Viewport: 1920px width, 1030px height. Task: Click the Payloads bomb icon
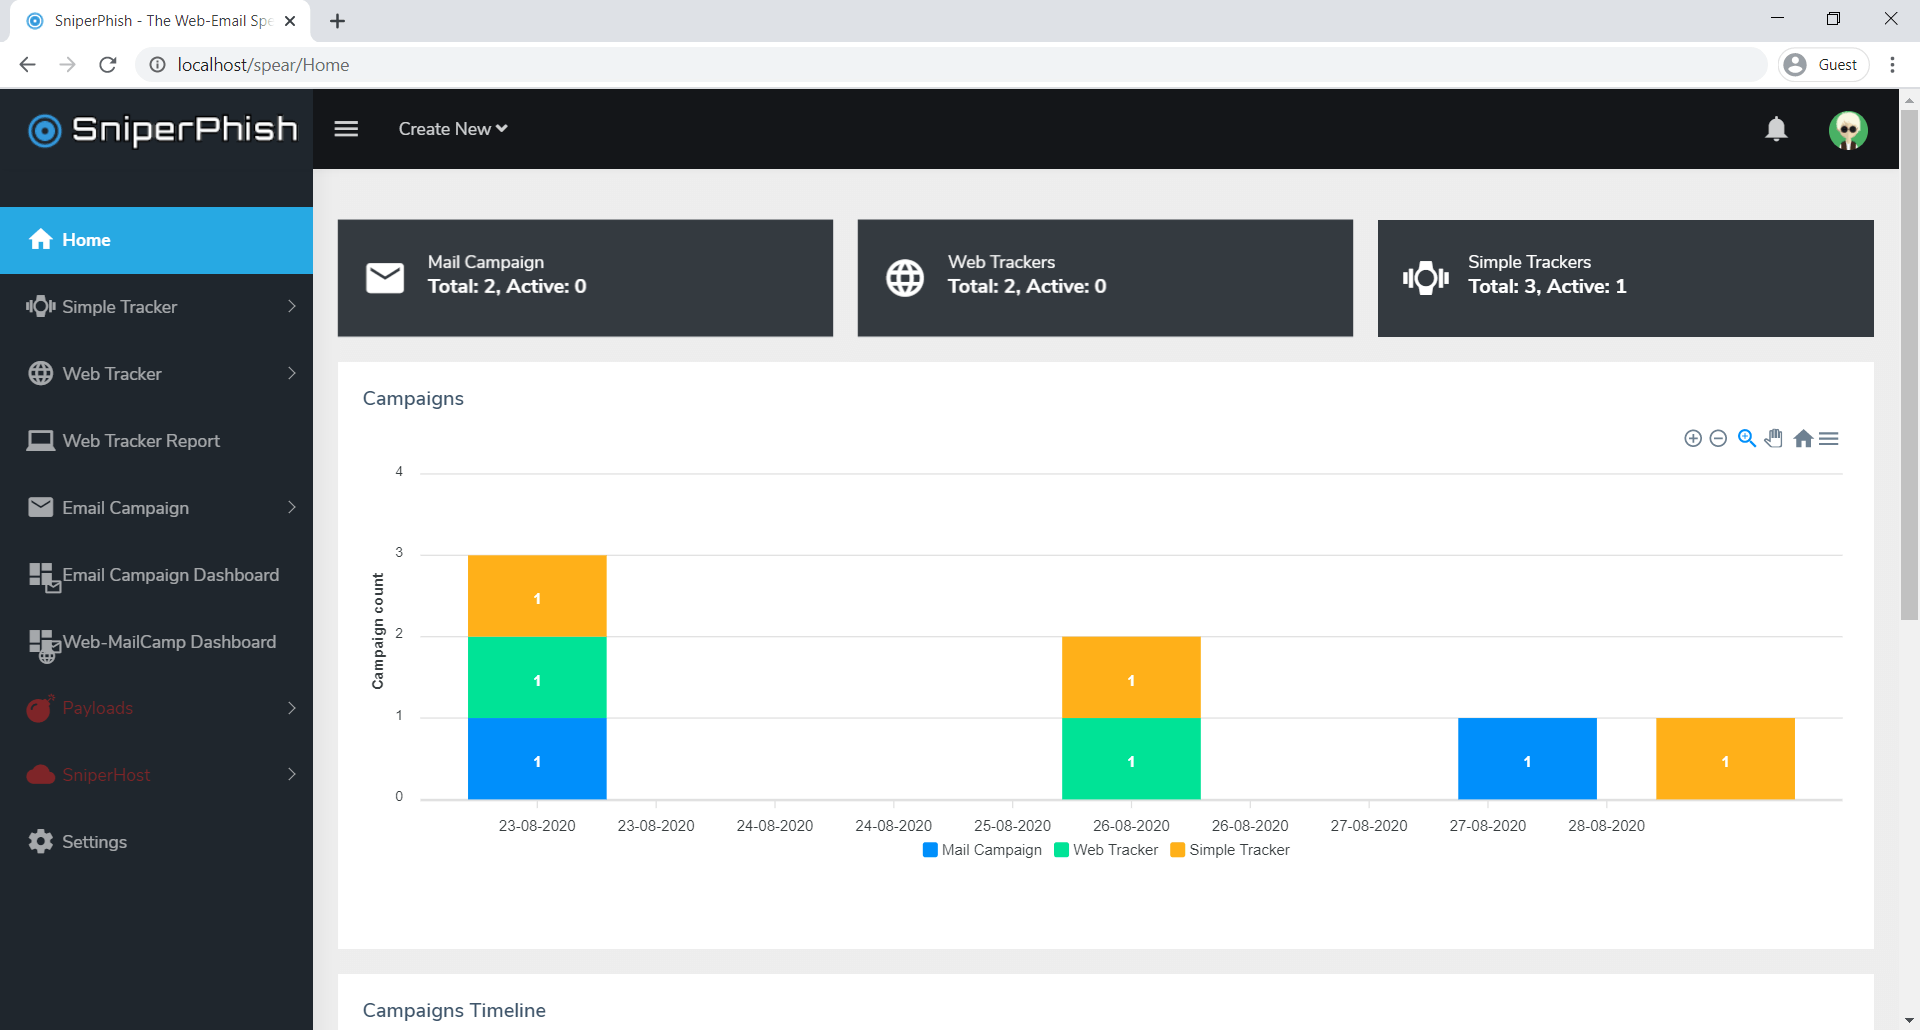pyautogui.click(x=40, y=708)
